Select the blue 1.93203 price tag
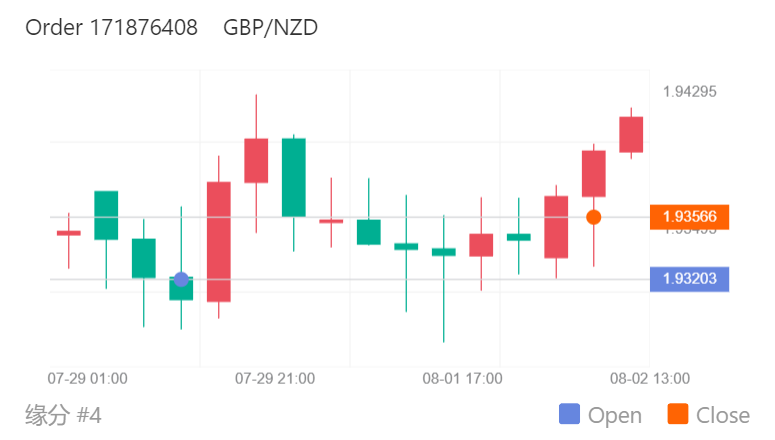Screen dimensions: 775x440 [x=689, y=279]
